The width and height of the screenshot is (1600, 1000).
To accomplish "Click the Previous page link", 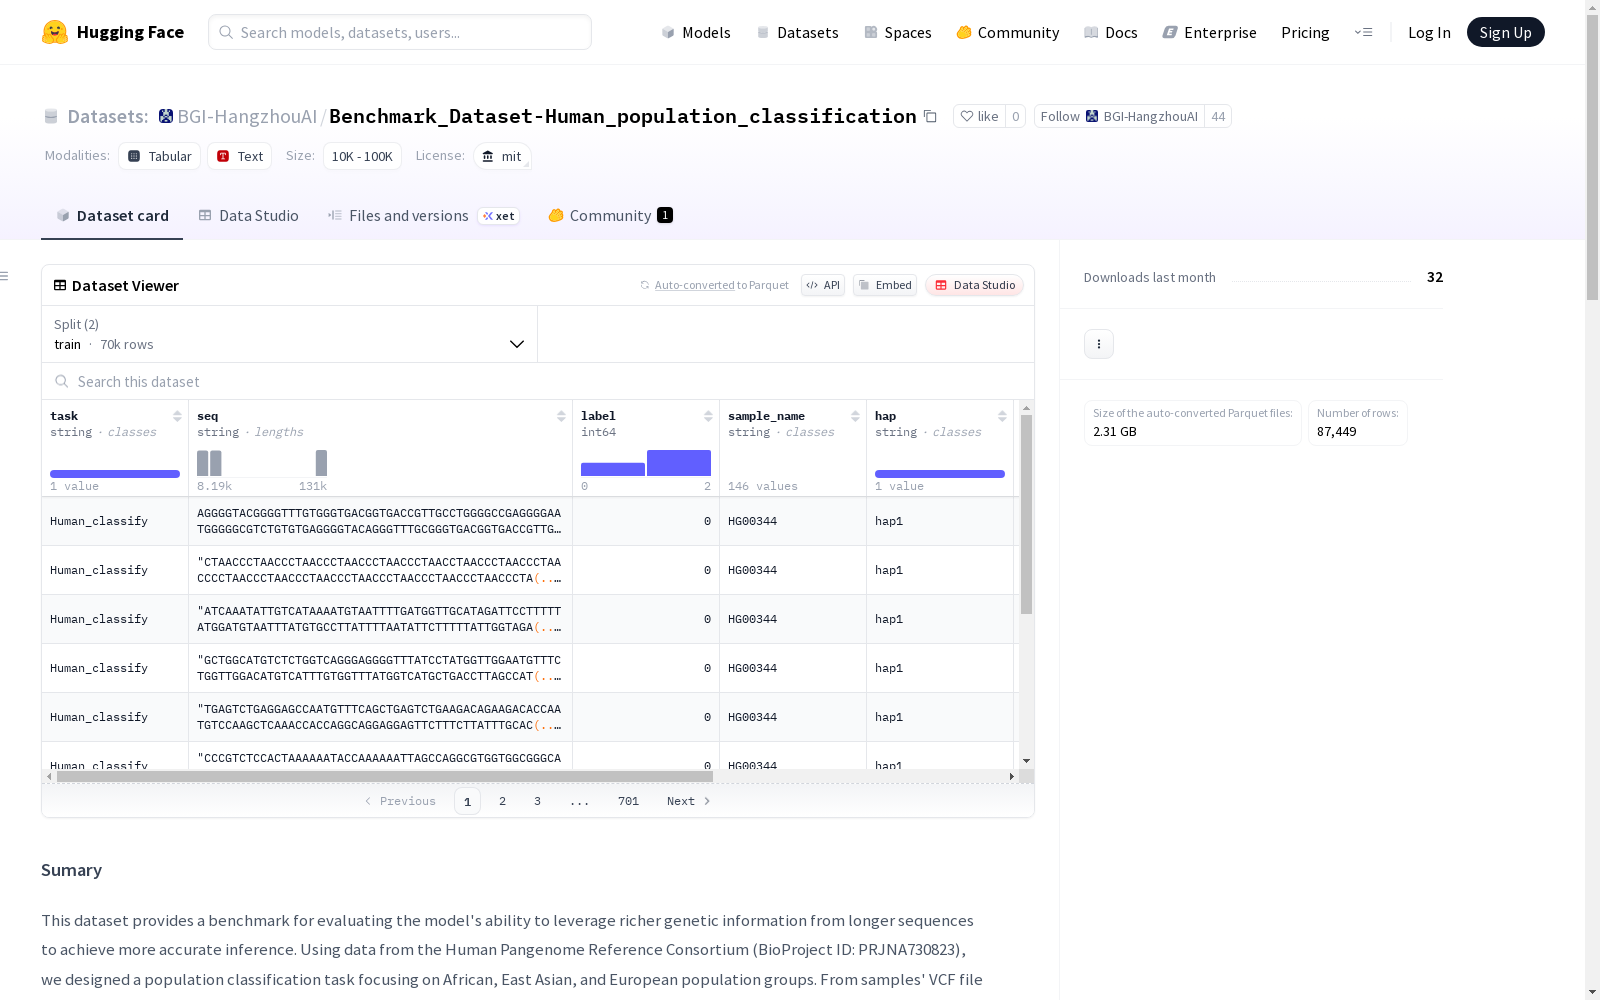I will coord(400,801).
